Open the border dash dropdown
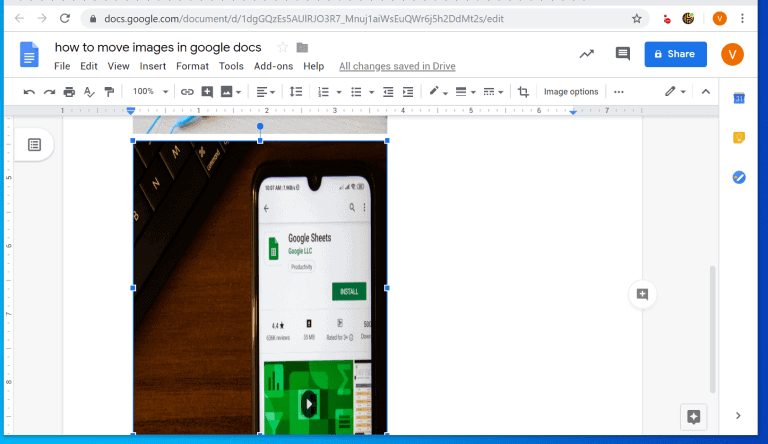Screen dimensions: 768x444 pos(493,92)
